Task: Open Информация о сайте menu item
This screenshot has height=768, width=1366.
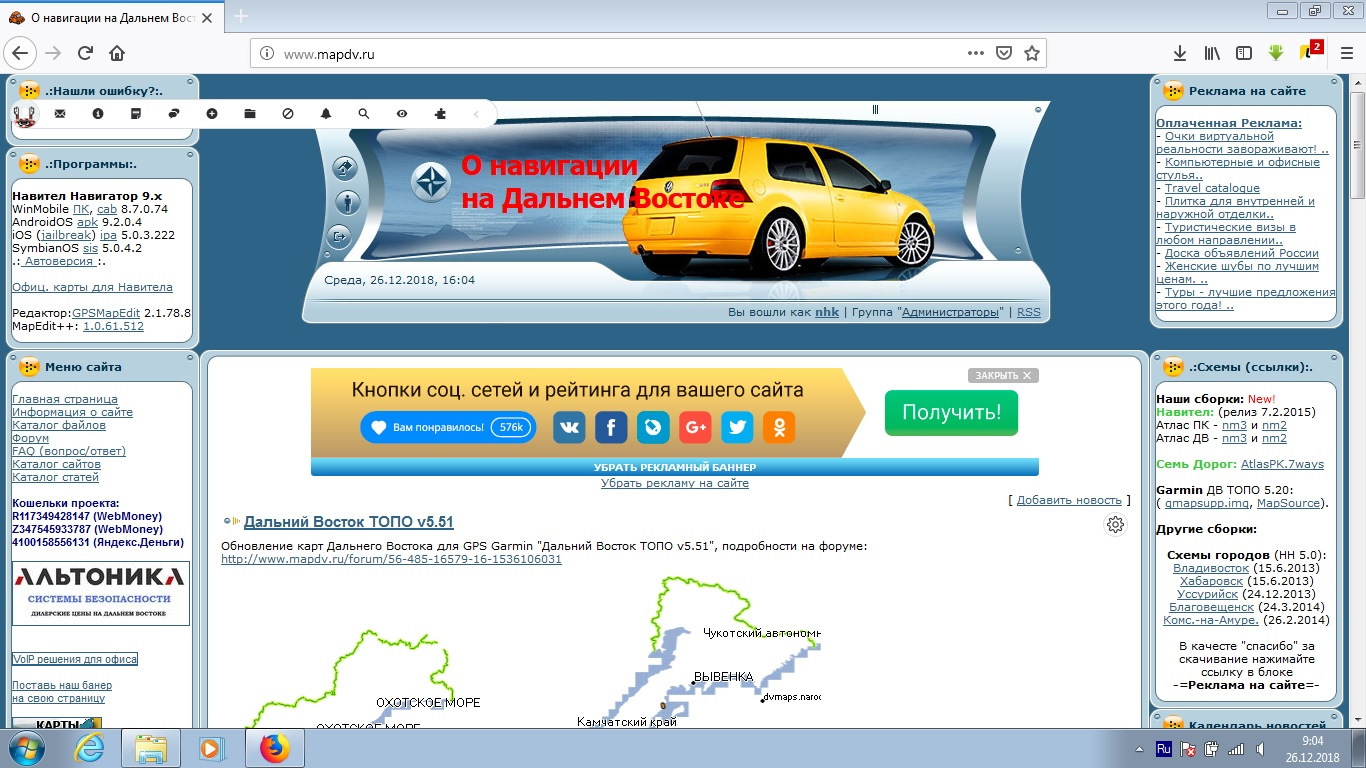Action: tap(72, 412)
